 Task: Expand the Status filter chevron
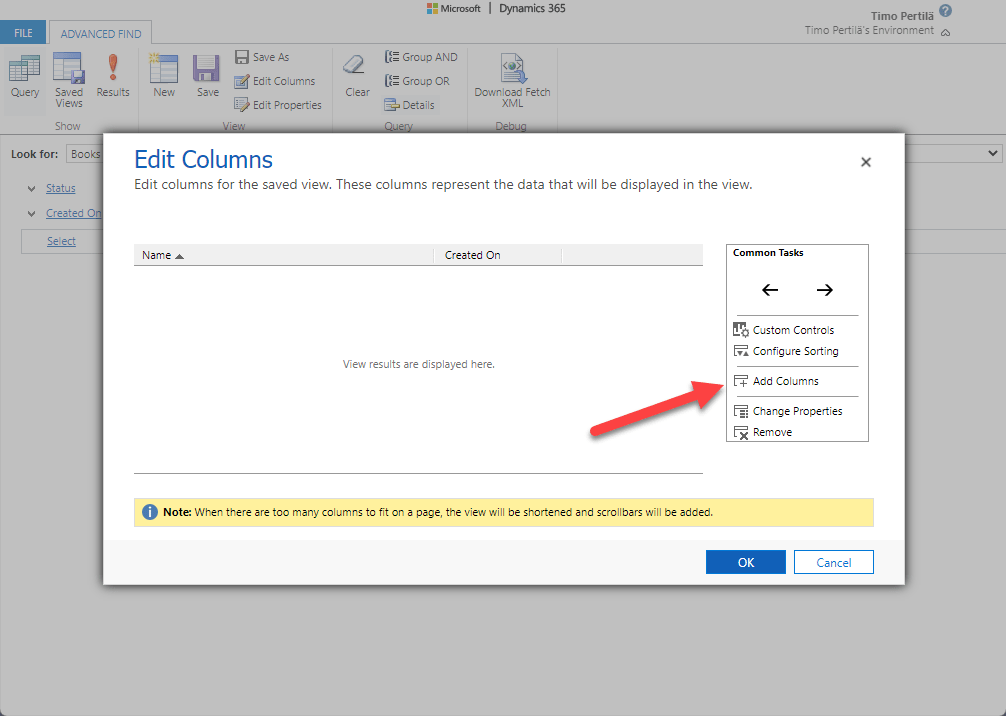32,188
